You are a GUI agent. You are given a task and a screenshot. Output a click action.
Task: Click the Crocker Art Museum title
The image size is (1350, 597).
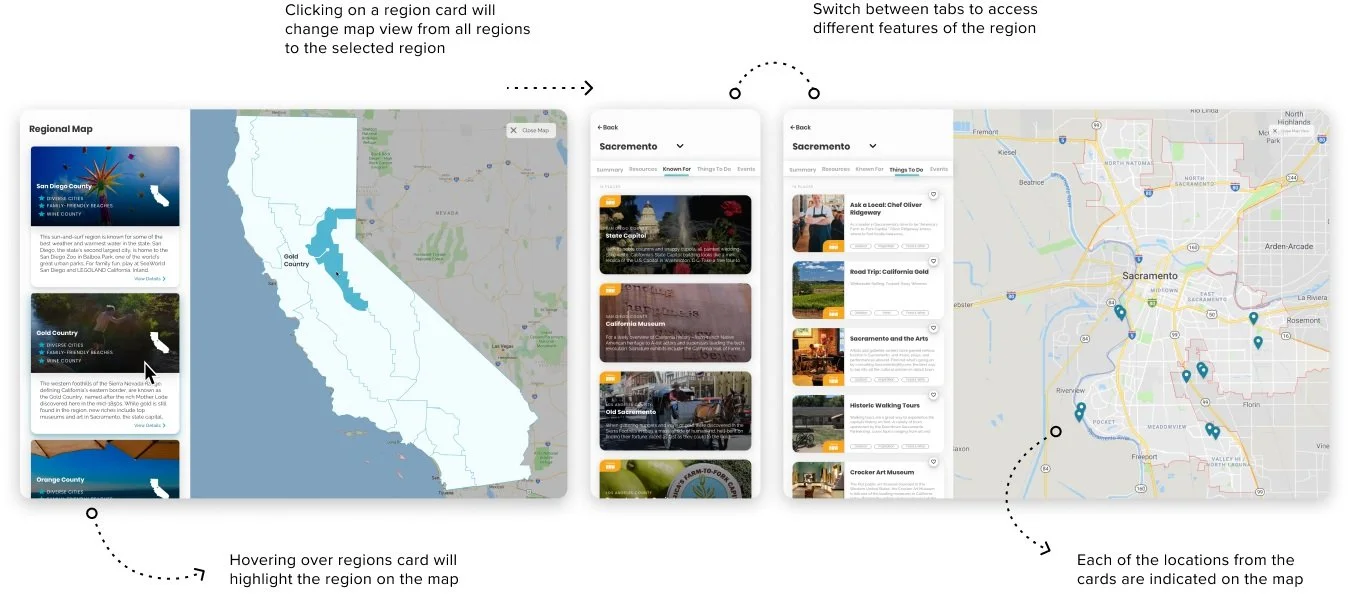882,472
